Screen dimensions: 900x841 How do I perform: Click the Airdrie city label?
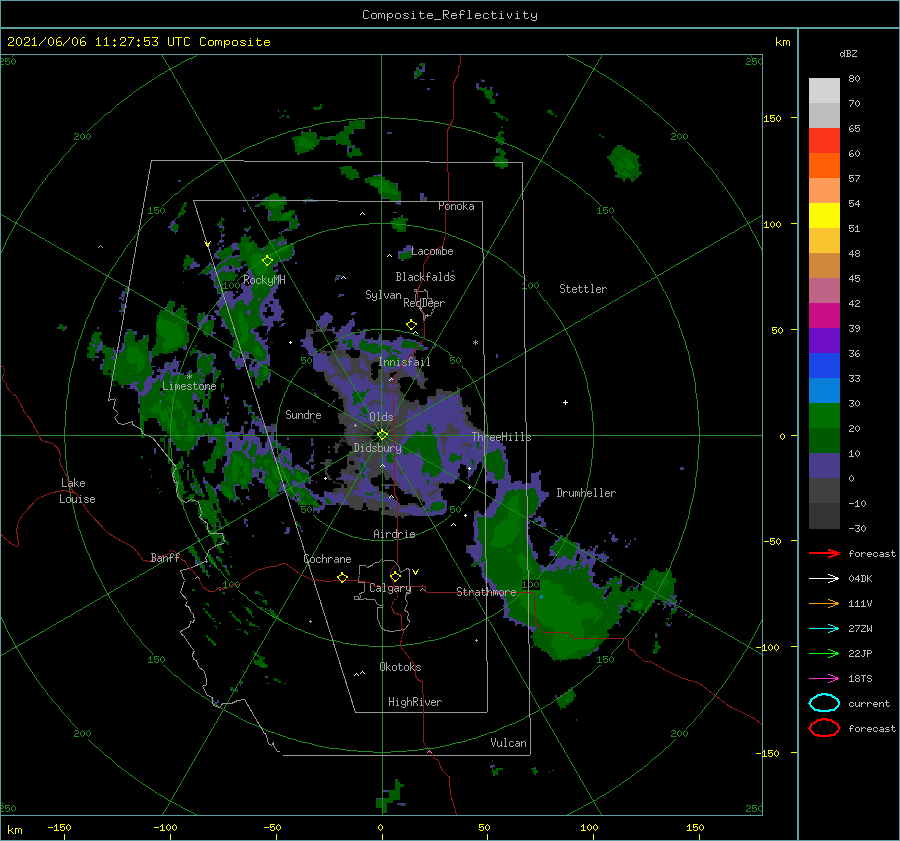(x=394, y=534)
